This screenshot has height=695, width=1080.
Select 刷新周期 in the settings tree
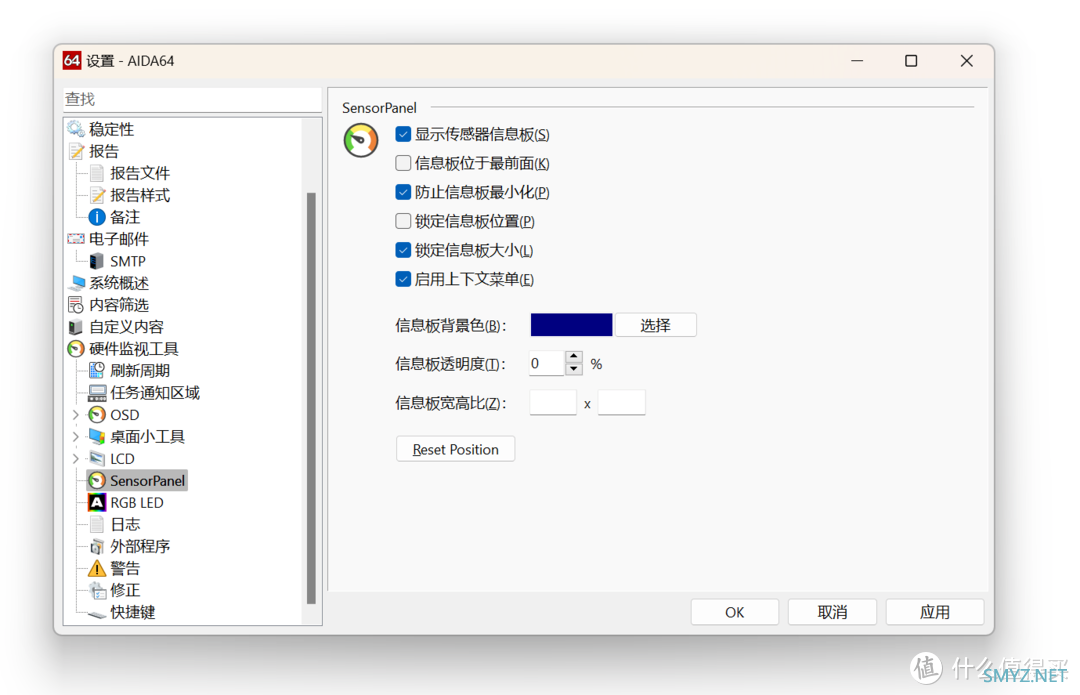(x=140, y=371)
